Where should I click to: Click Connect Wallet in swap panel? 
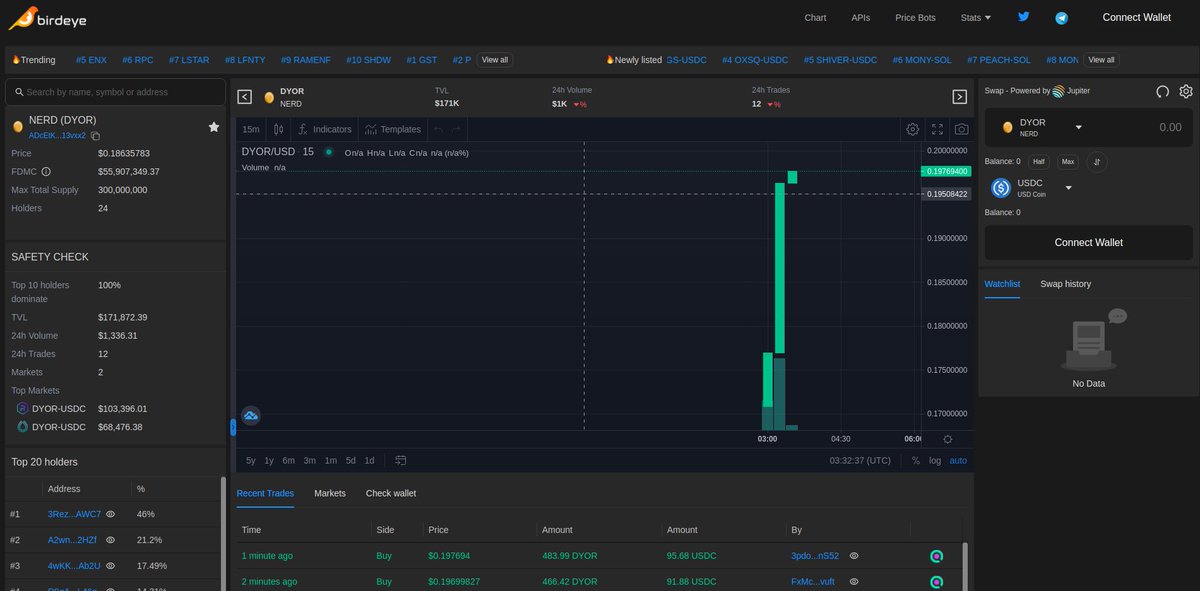(x=1088, y=243)
